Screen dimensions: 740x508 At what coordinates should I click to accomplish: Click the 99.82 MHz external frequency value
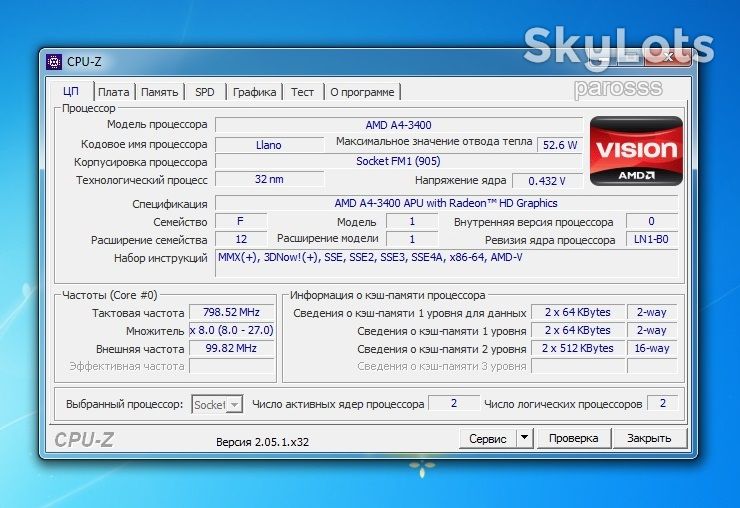pos(231,348)
